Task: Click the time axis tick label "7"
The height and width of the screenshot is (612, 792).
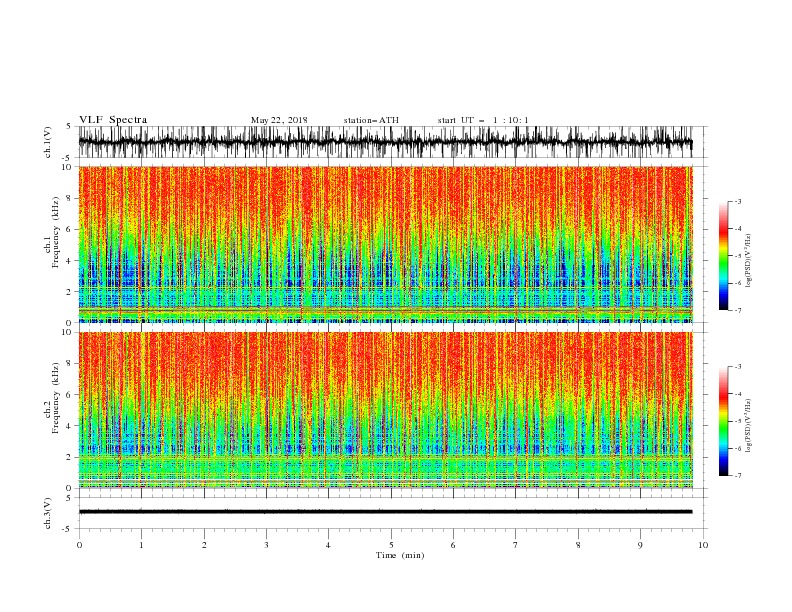Action: pyautogui.click(x=516, y=545)
